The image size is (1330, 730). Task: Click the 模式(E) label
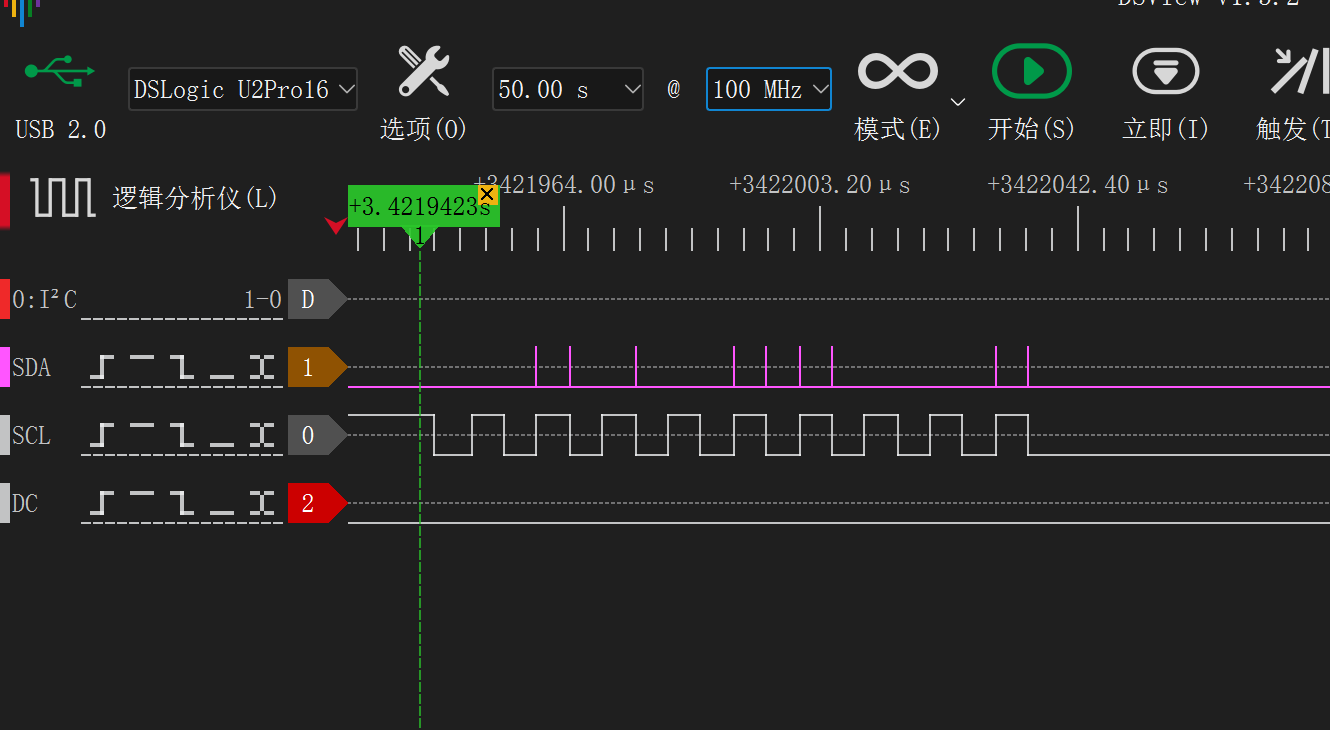click(x=898, y=129)
